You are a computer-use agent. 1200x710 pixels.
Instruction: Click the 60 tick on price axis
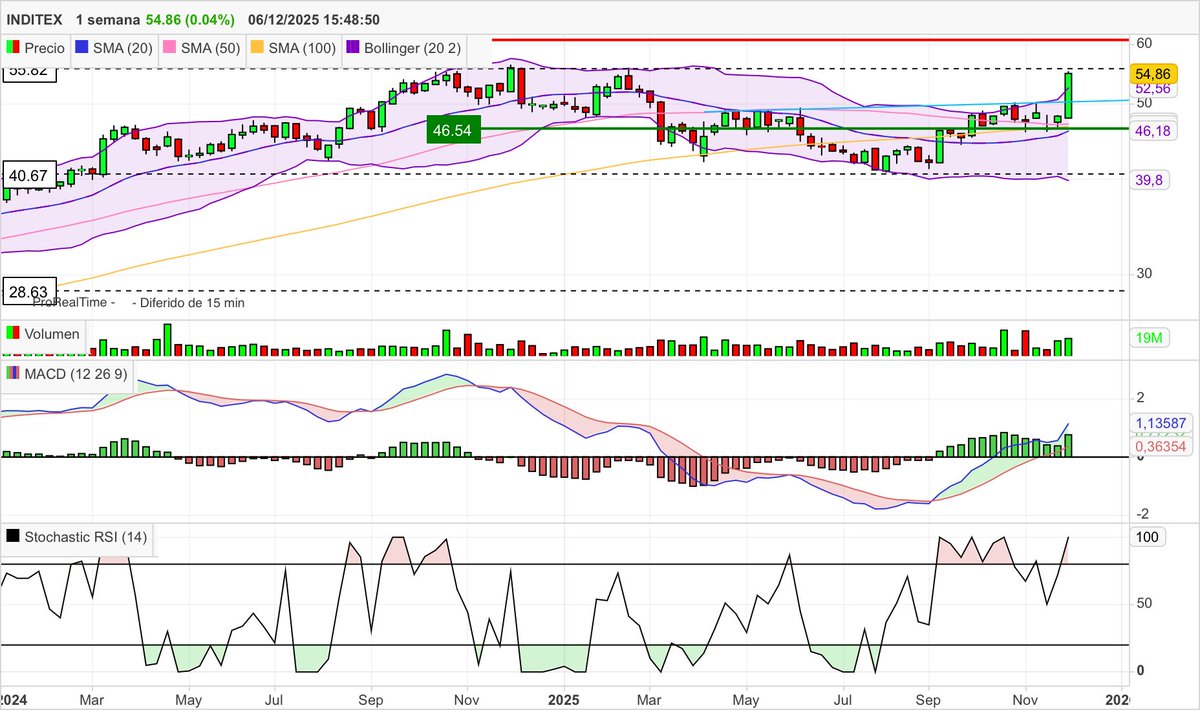(x=1145, y=43)
